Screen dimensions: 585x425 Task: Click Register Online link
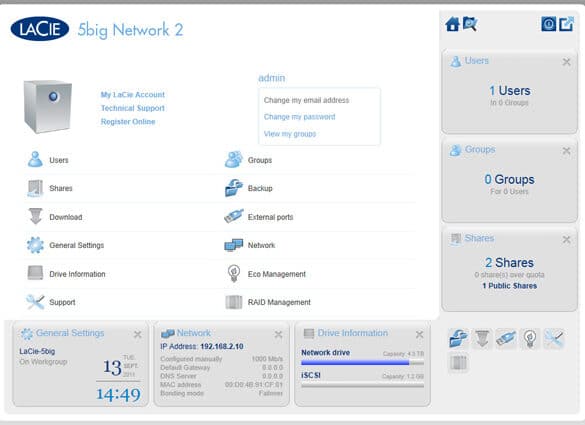[x=128, y=121]
